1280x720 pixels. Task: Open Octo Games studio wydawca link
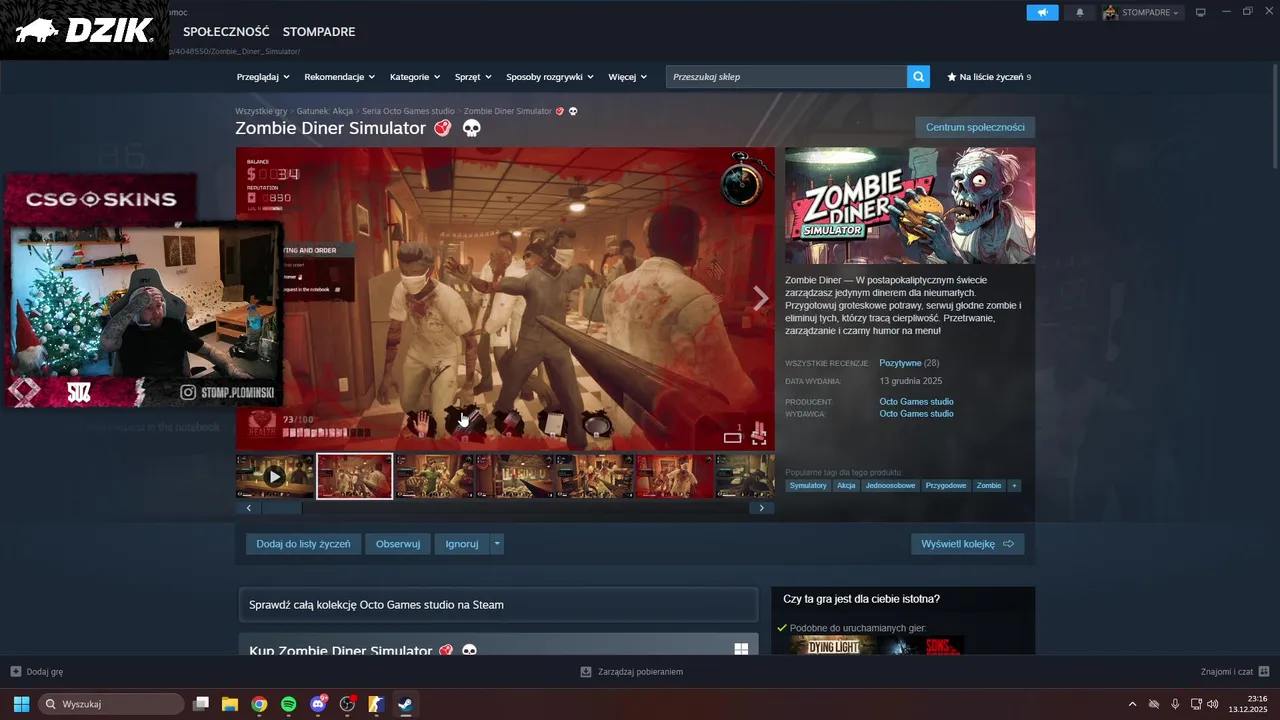916,414
